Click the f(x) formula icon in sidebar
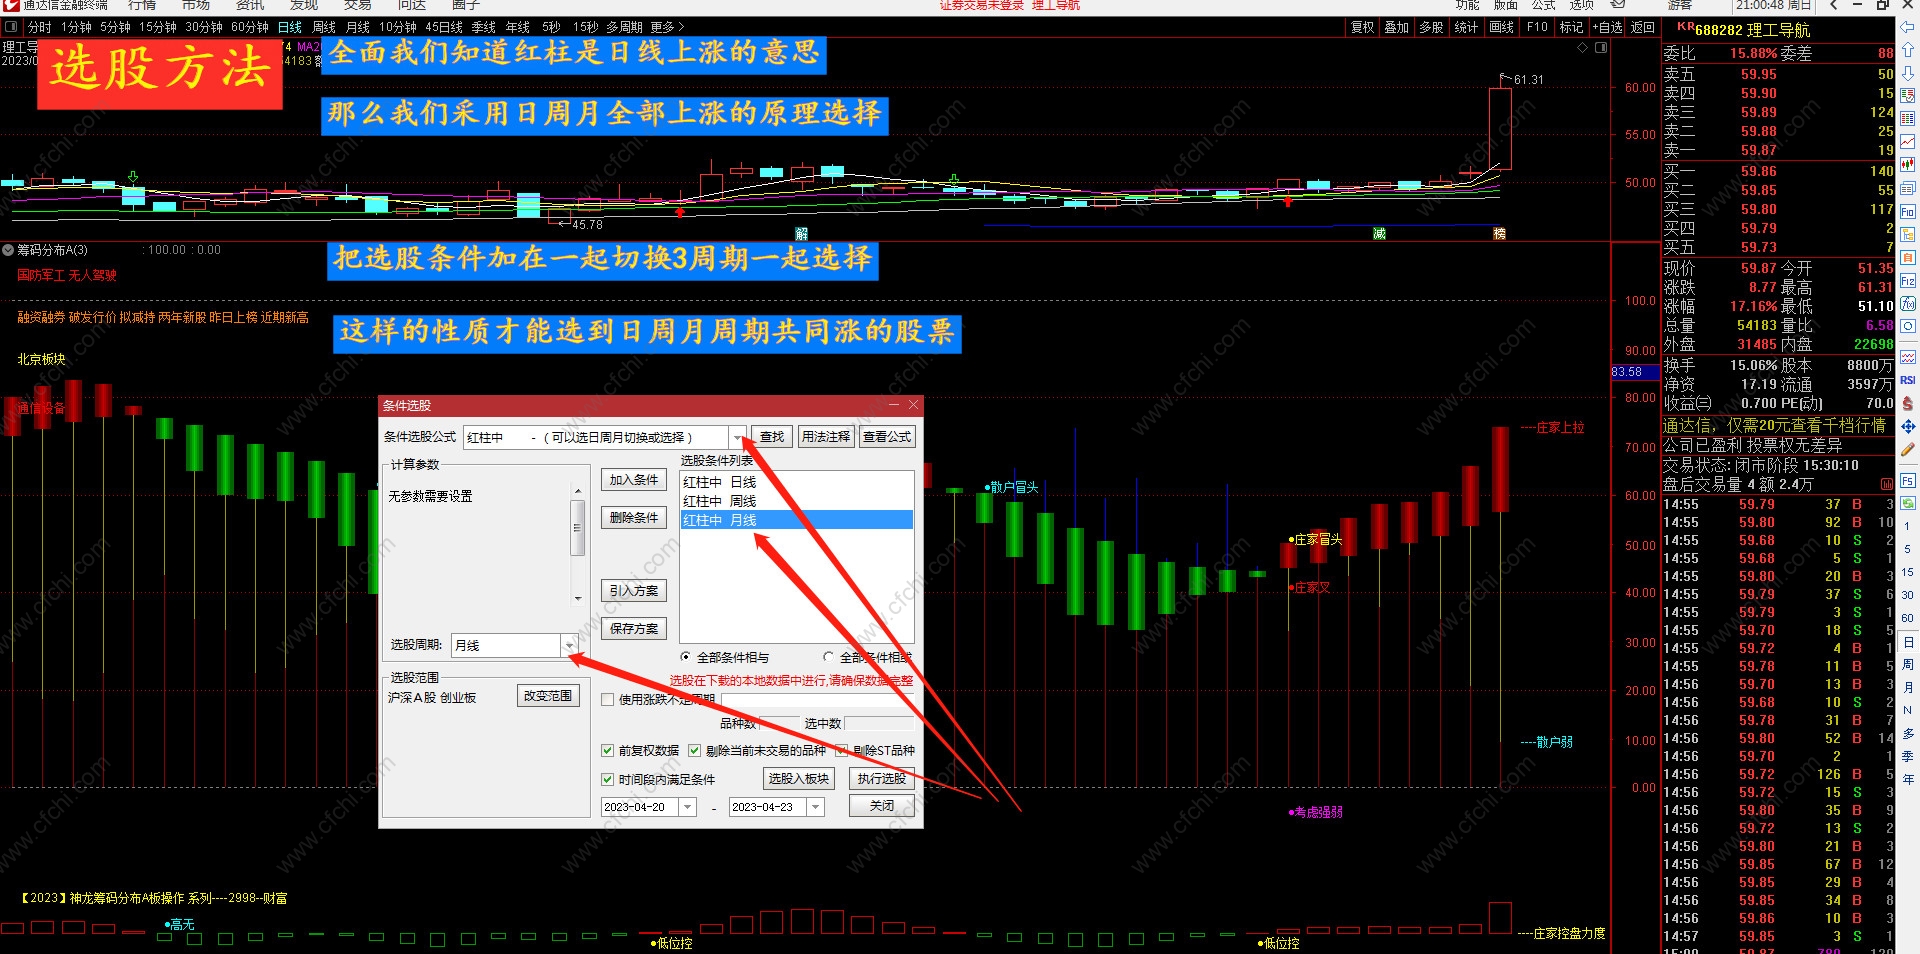Screen dimensions: 1920x954 (x=1908, y=302)
